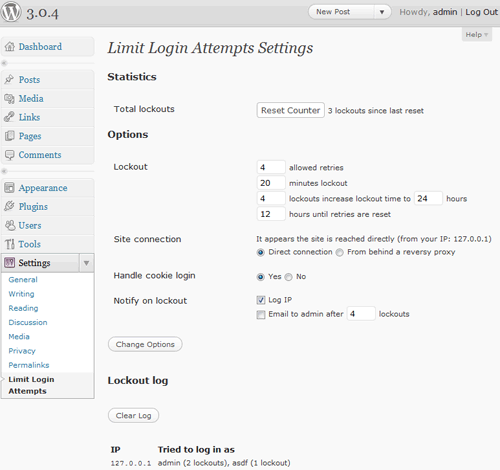Screen dimensions: 500x470
Task: Open the Media library icon
Action: tap(9, 98)
